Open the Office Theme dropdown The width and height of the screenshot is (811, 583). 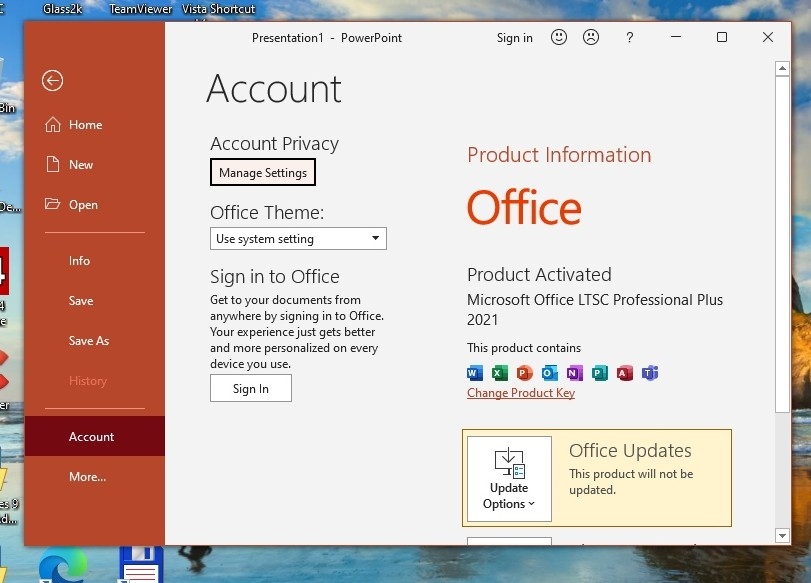298,238
